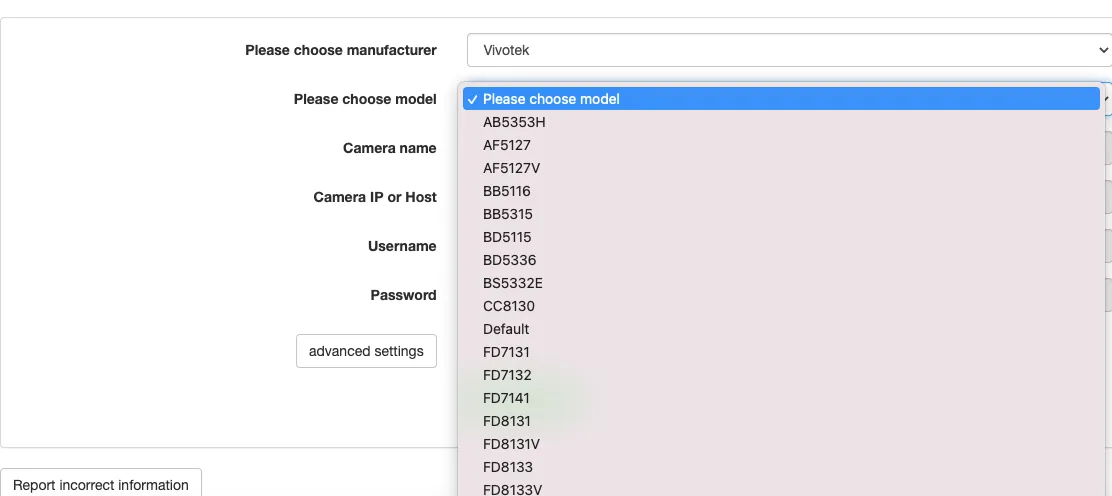The width and height of the screenshot is (1112, 496).
Task: Select the highlighted 'Please choose model' option
Action: 781,99
